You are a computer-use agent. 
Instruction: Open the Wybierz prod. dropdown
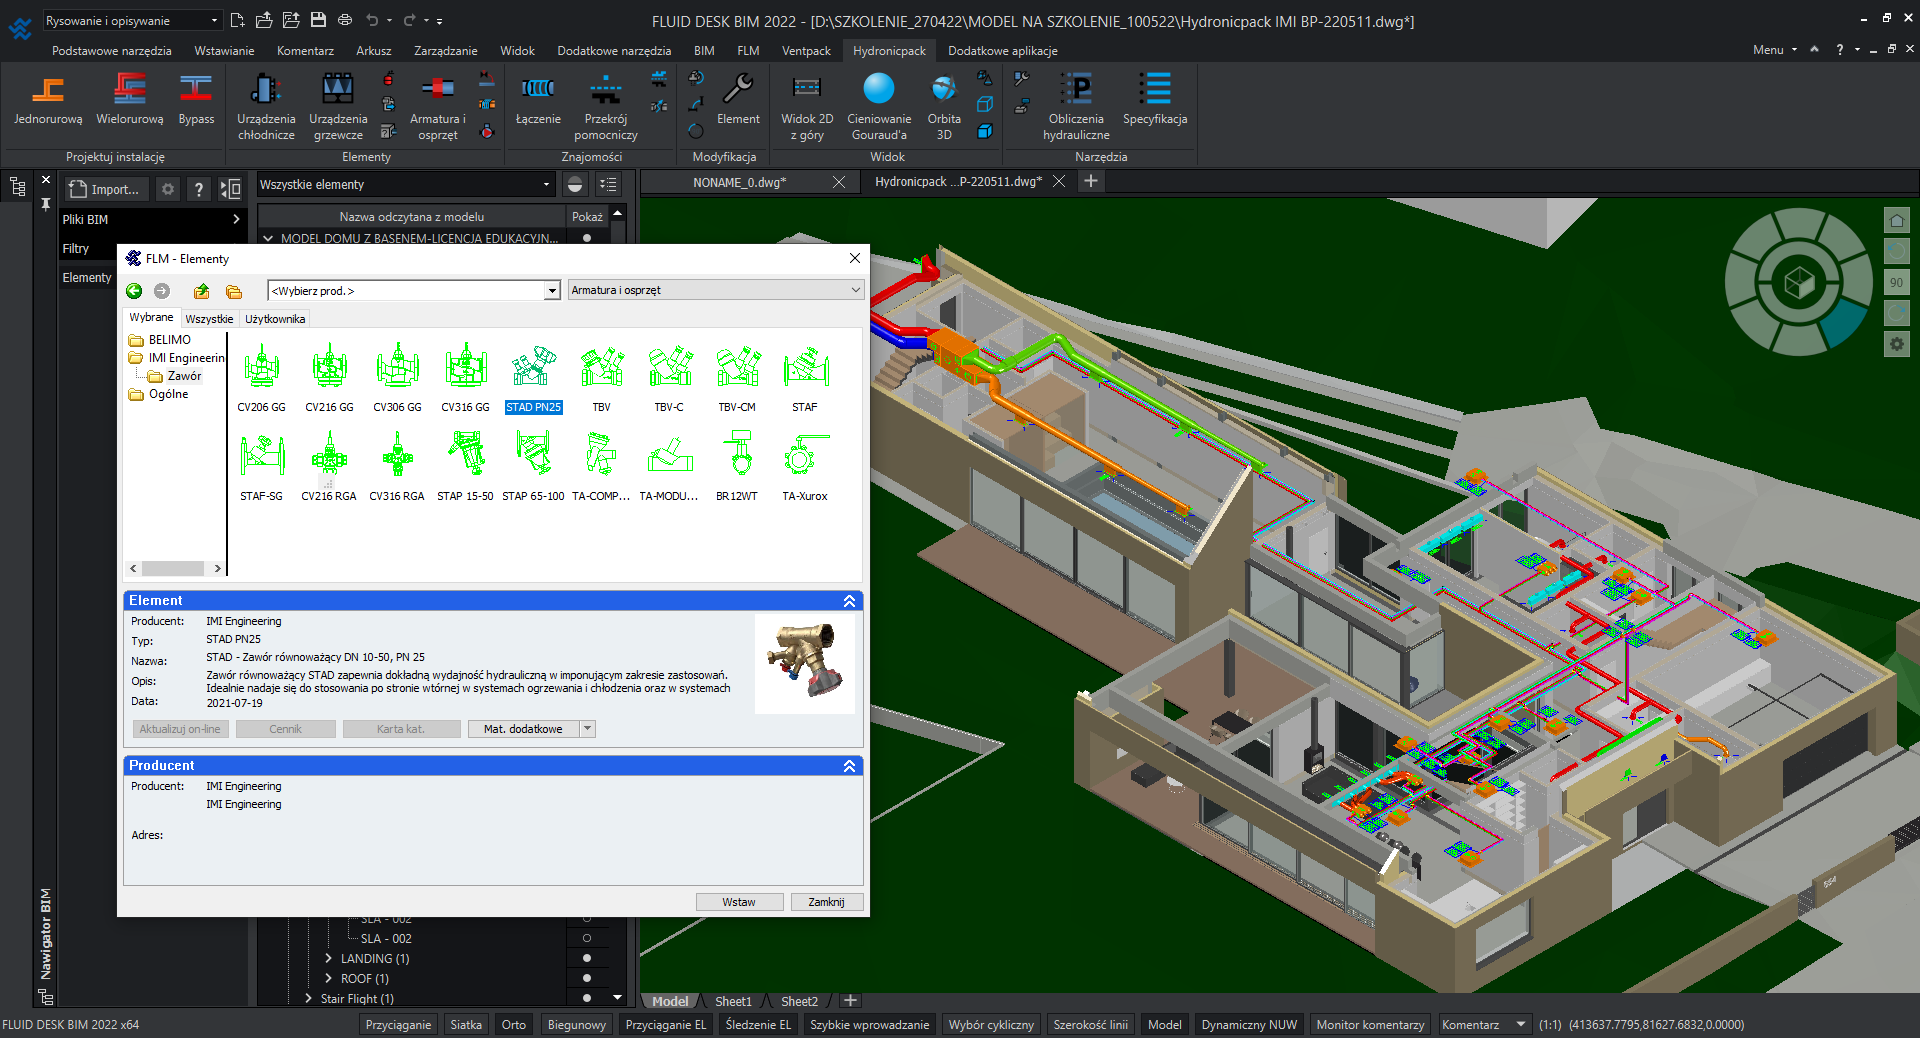[551, 290]
